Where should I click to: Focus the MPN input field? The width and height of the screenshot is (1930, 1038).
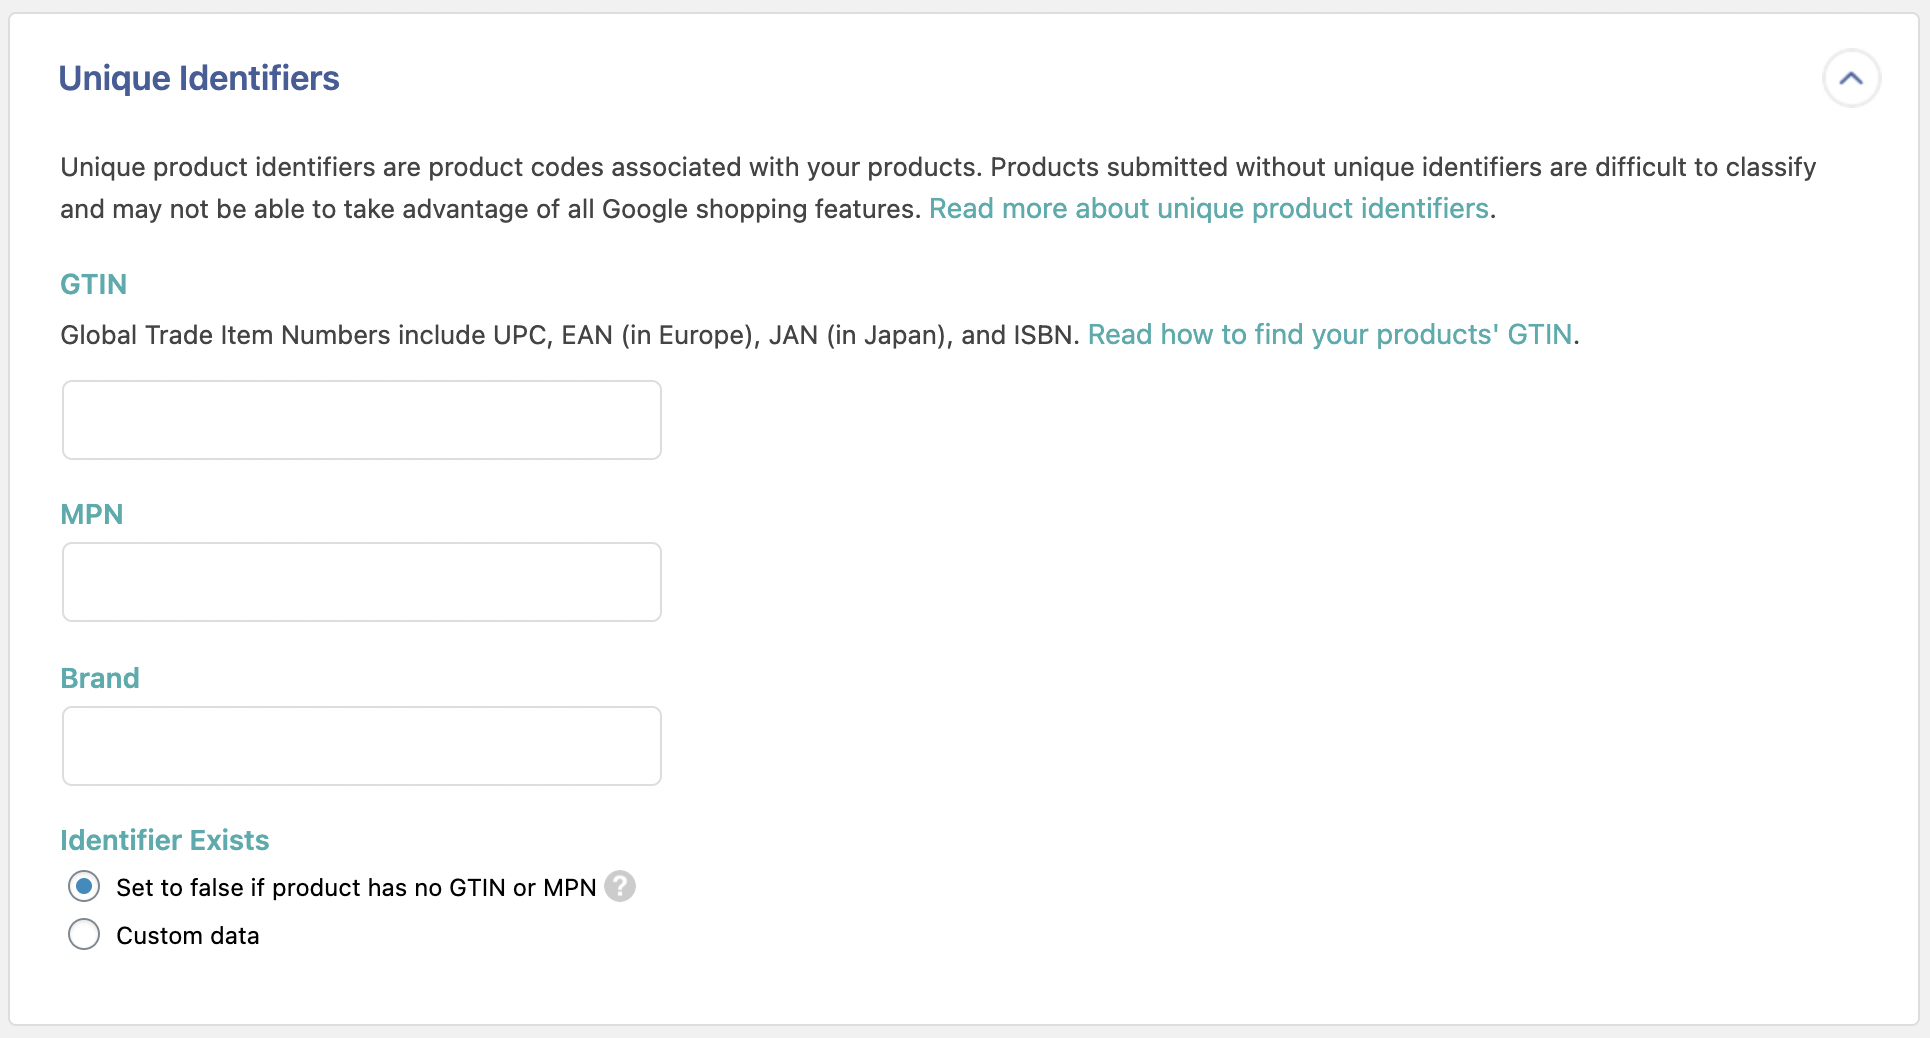(x=361, y=582)
